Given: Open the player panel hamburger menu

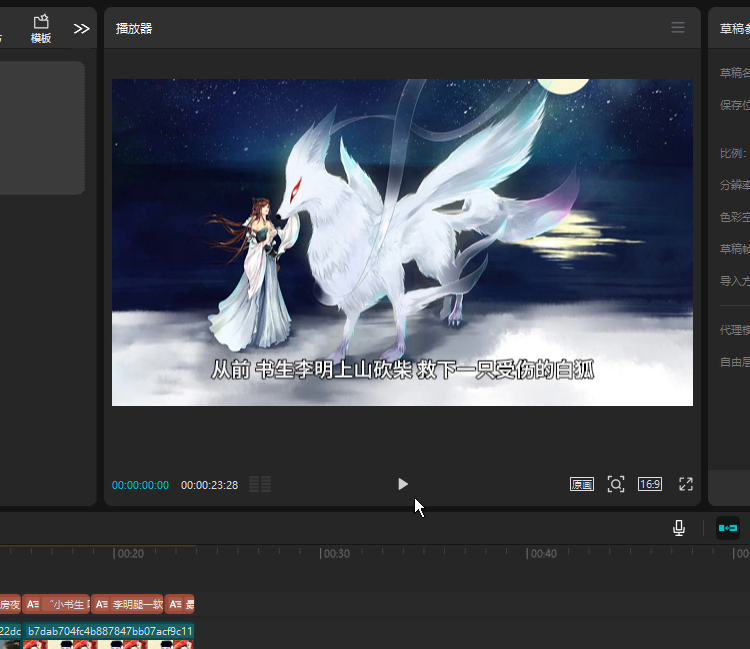Looking at the screenshot, I should click(x=678, y=27).
